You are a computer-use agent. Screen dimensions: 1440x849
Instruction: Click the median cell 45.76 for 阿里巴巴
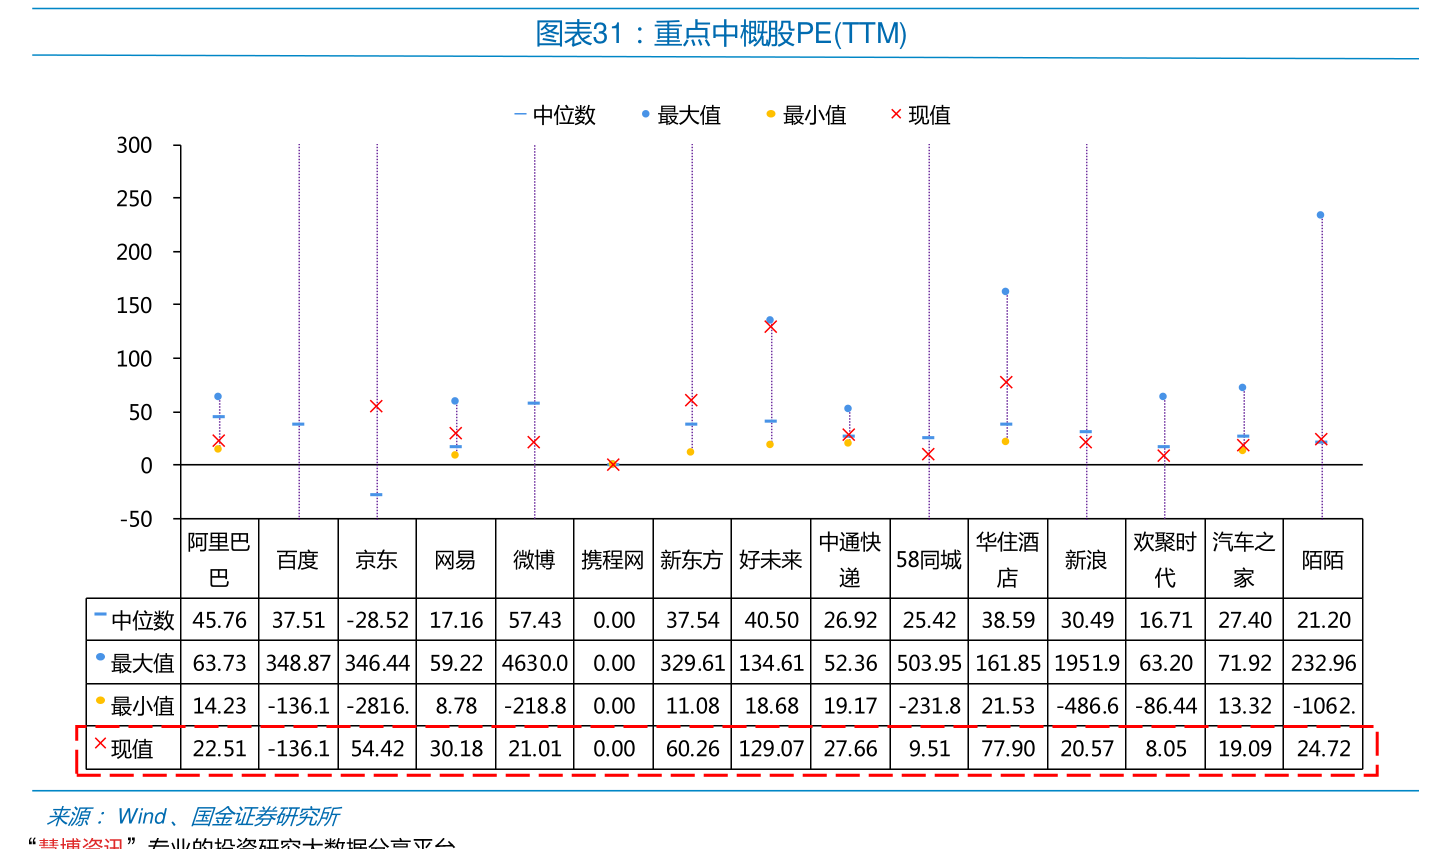(x=220, y=620)
